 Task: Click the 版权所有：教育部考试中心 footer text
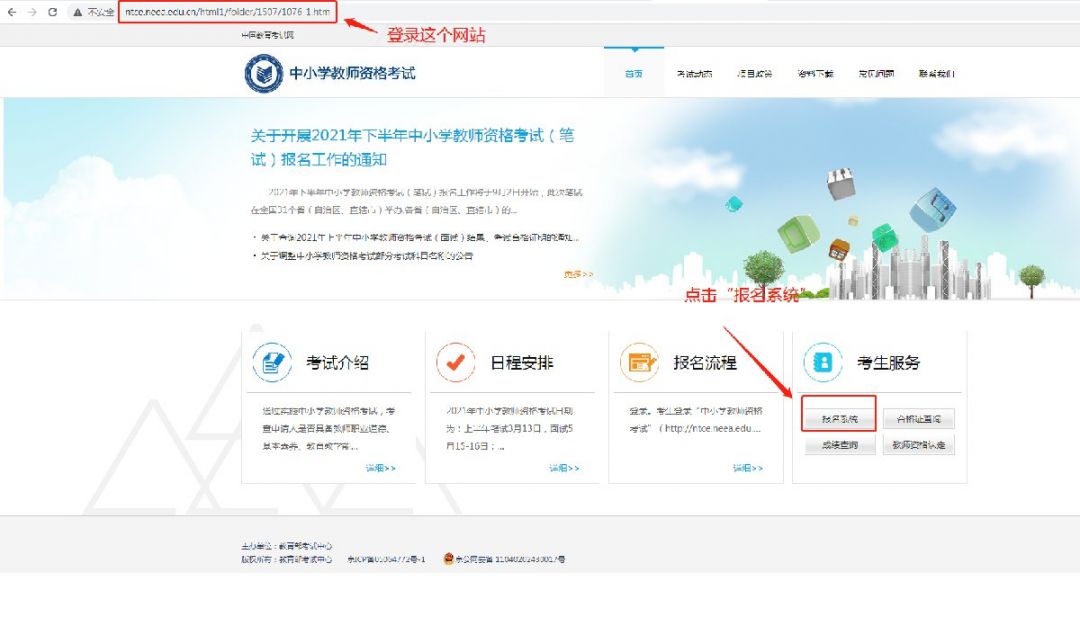pos(287,559)
